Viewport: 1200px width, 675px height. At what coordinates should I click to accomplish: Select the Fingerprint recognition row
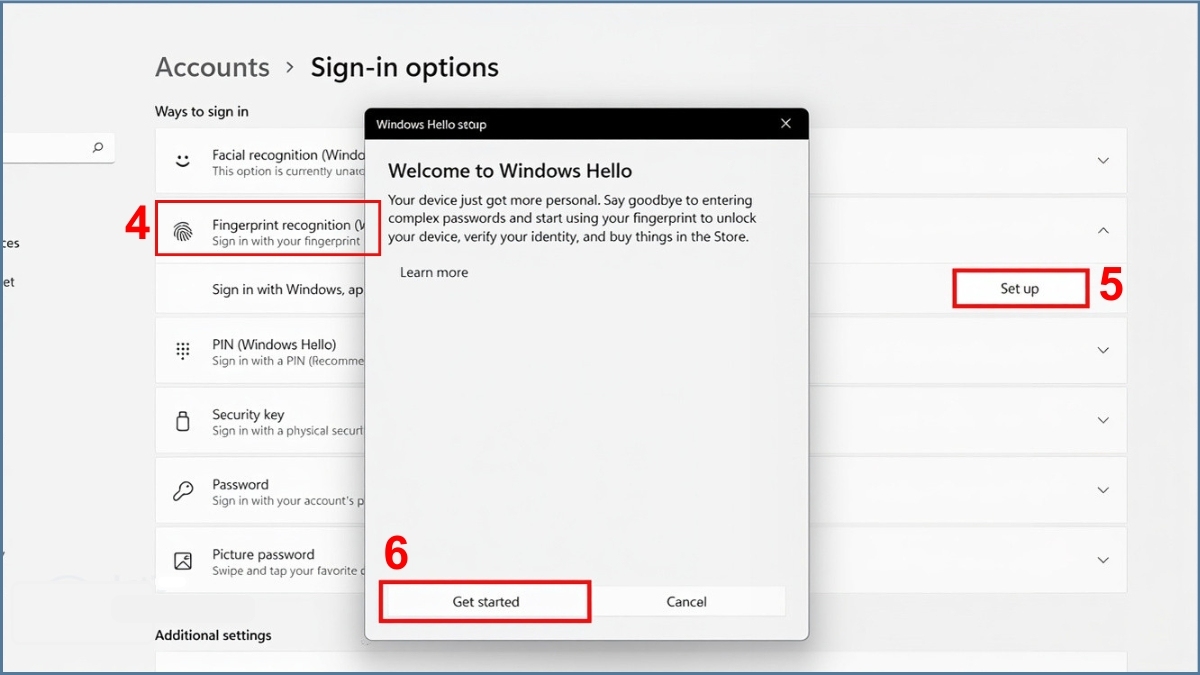(641, 231)
